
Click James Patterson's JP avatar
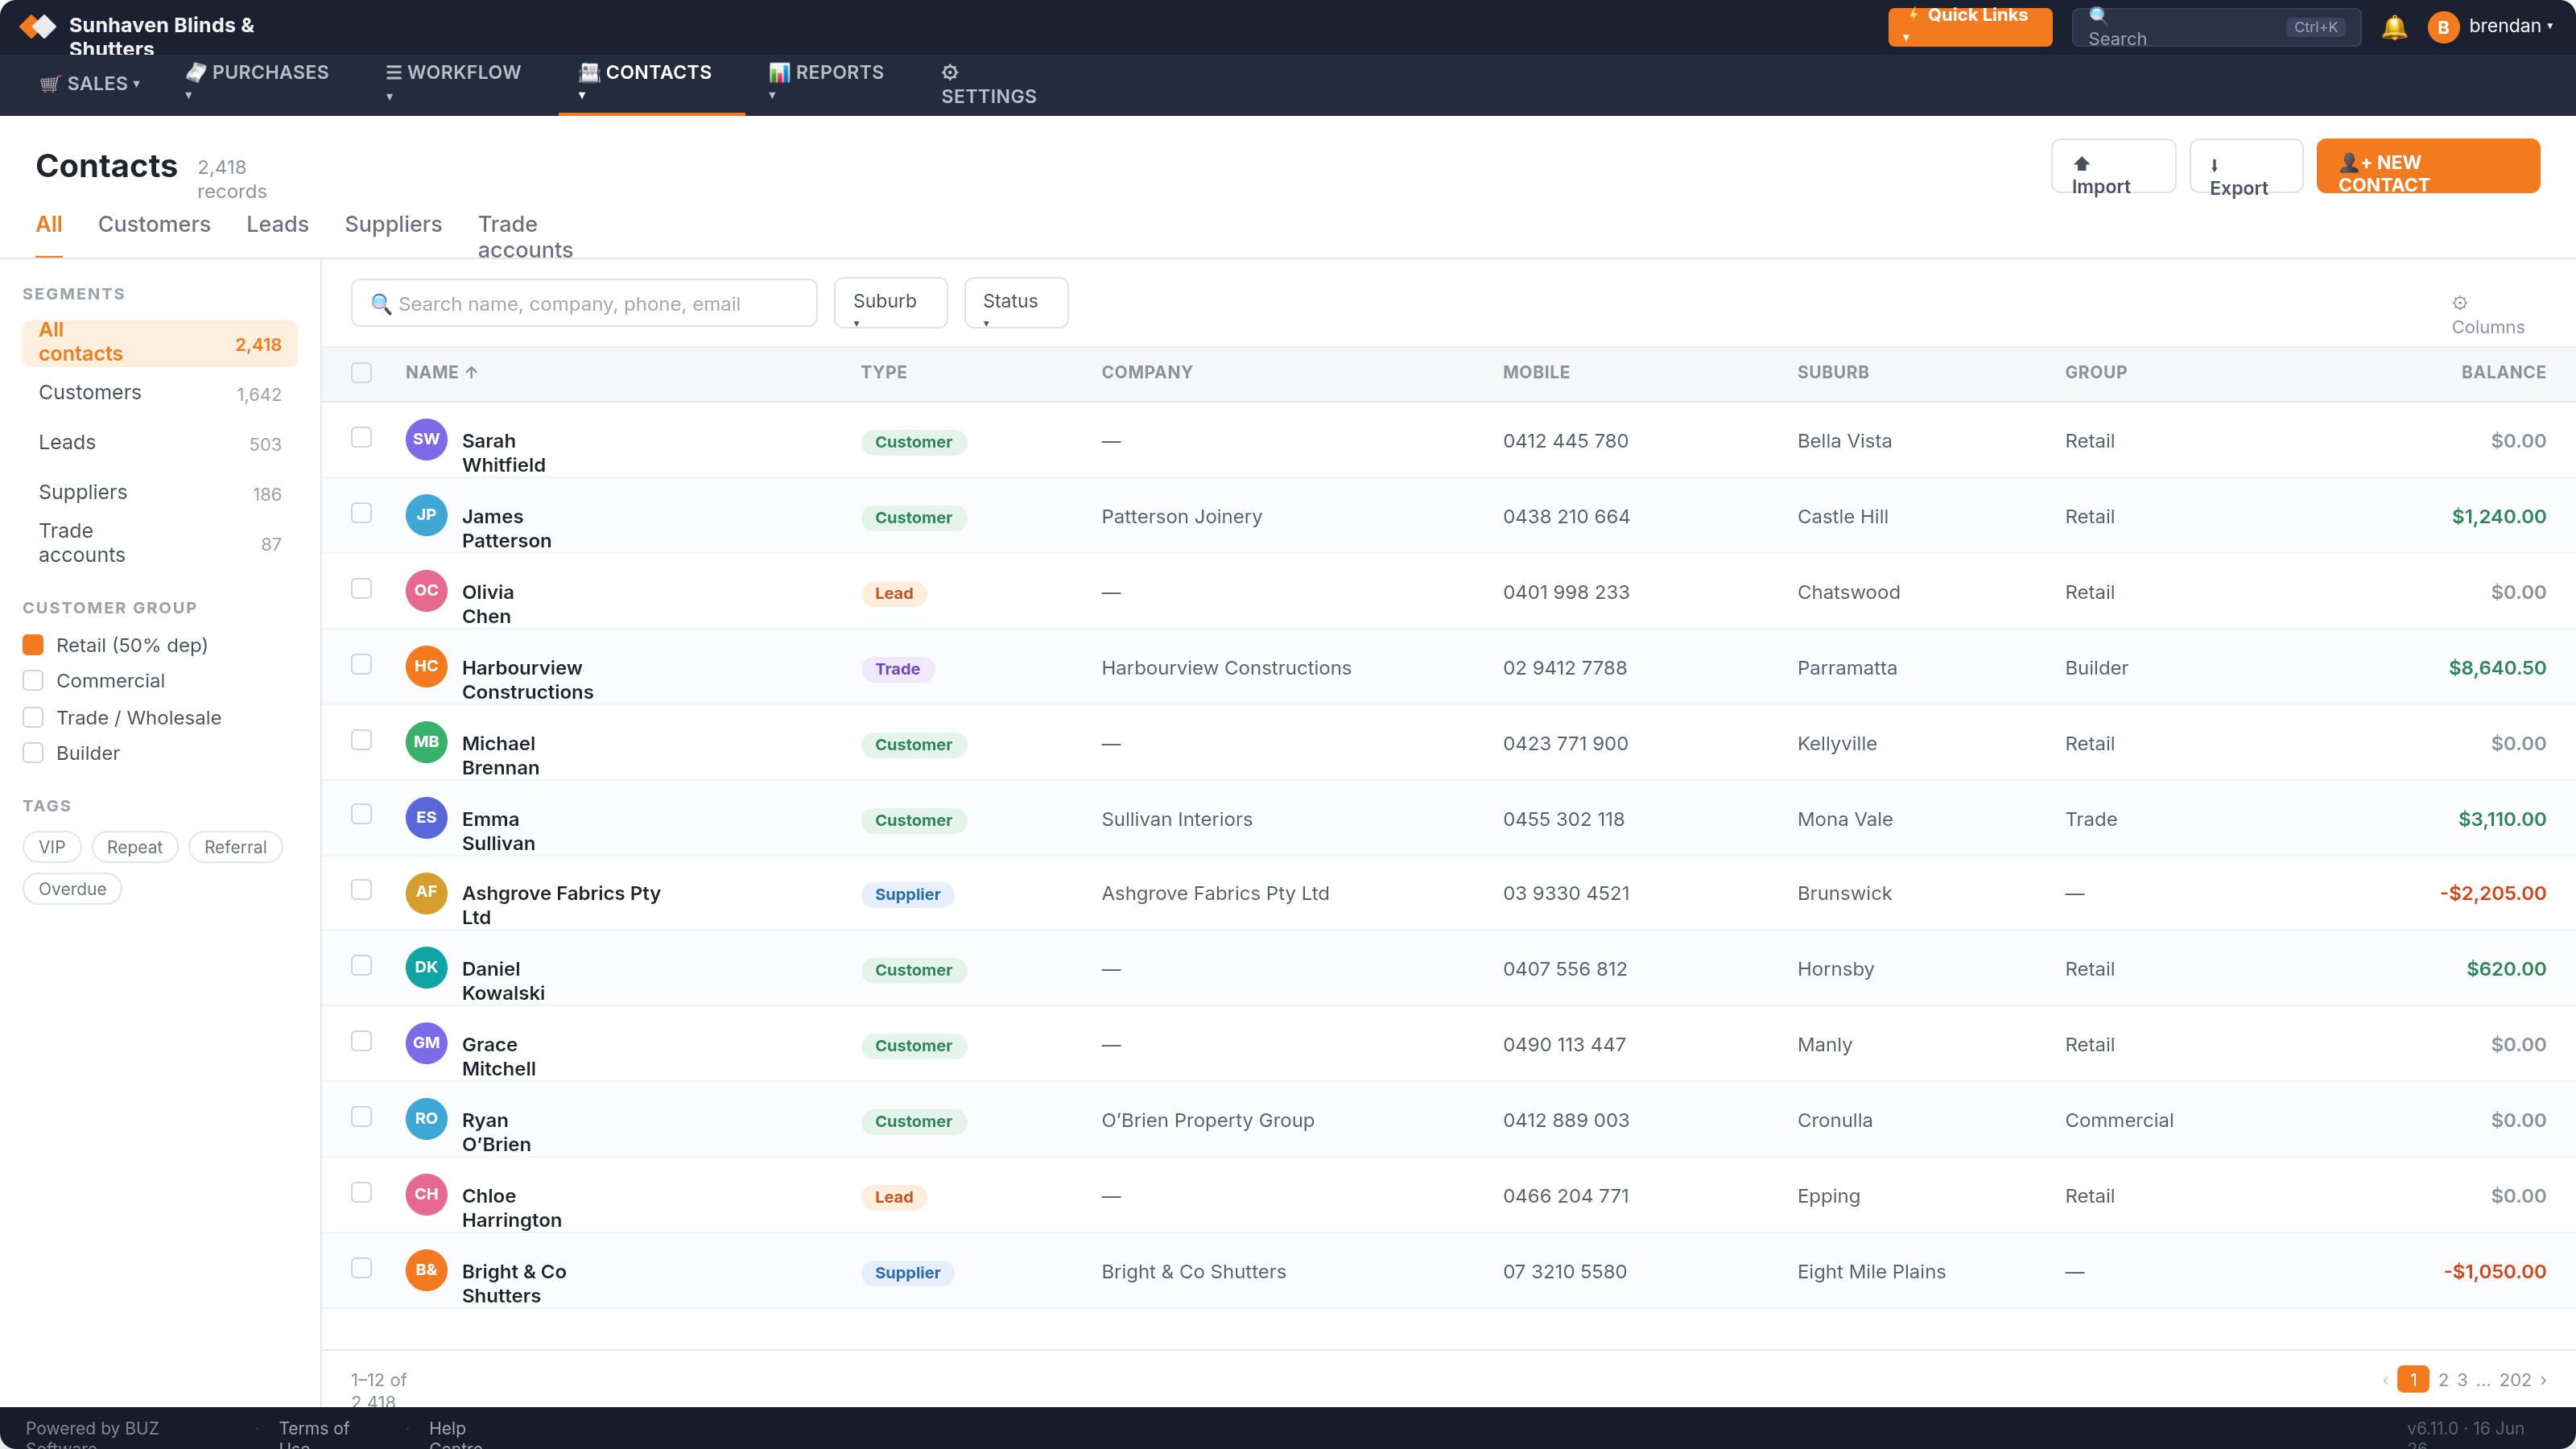(426, 515)
